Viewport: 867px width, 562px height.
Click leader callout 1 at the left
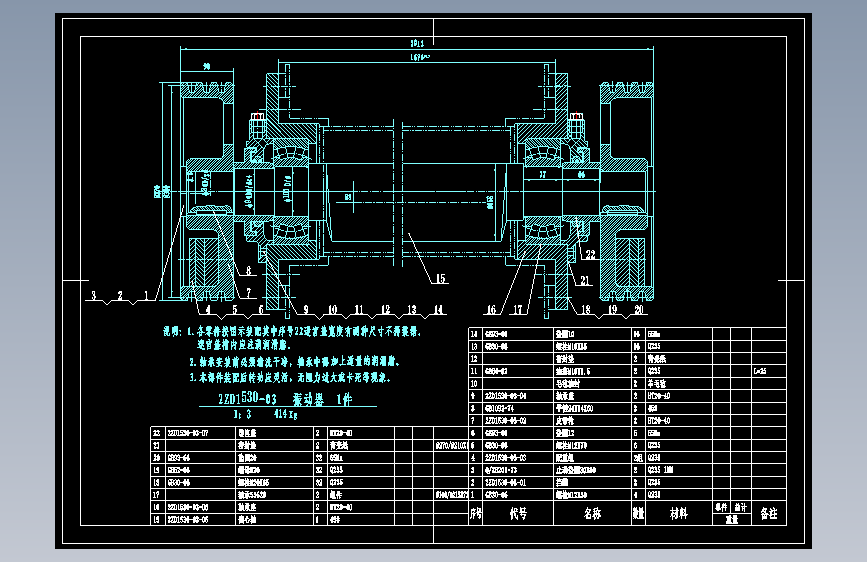click(147, 296)
